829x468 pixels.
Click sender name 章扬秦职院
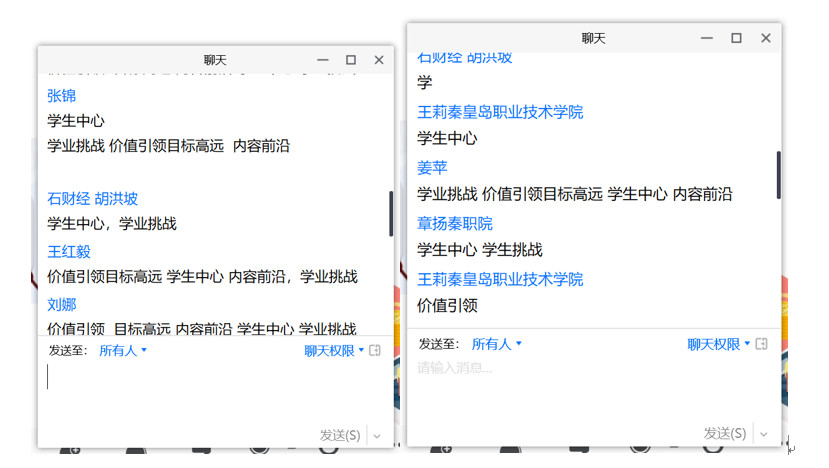454,223
